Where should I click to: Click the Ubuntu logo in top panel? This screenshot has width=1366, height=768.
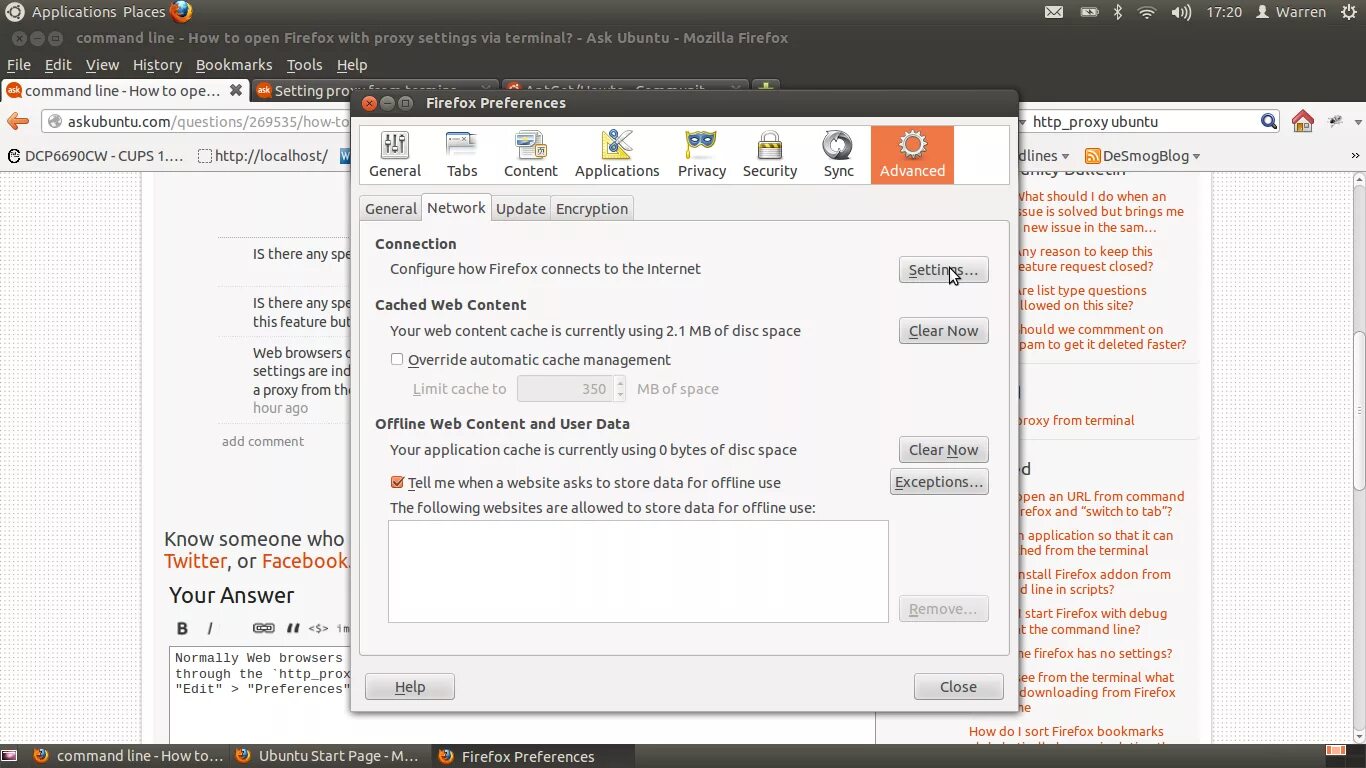point(15,12)
